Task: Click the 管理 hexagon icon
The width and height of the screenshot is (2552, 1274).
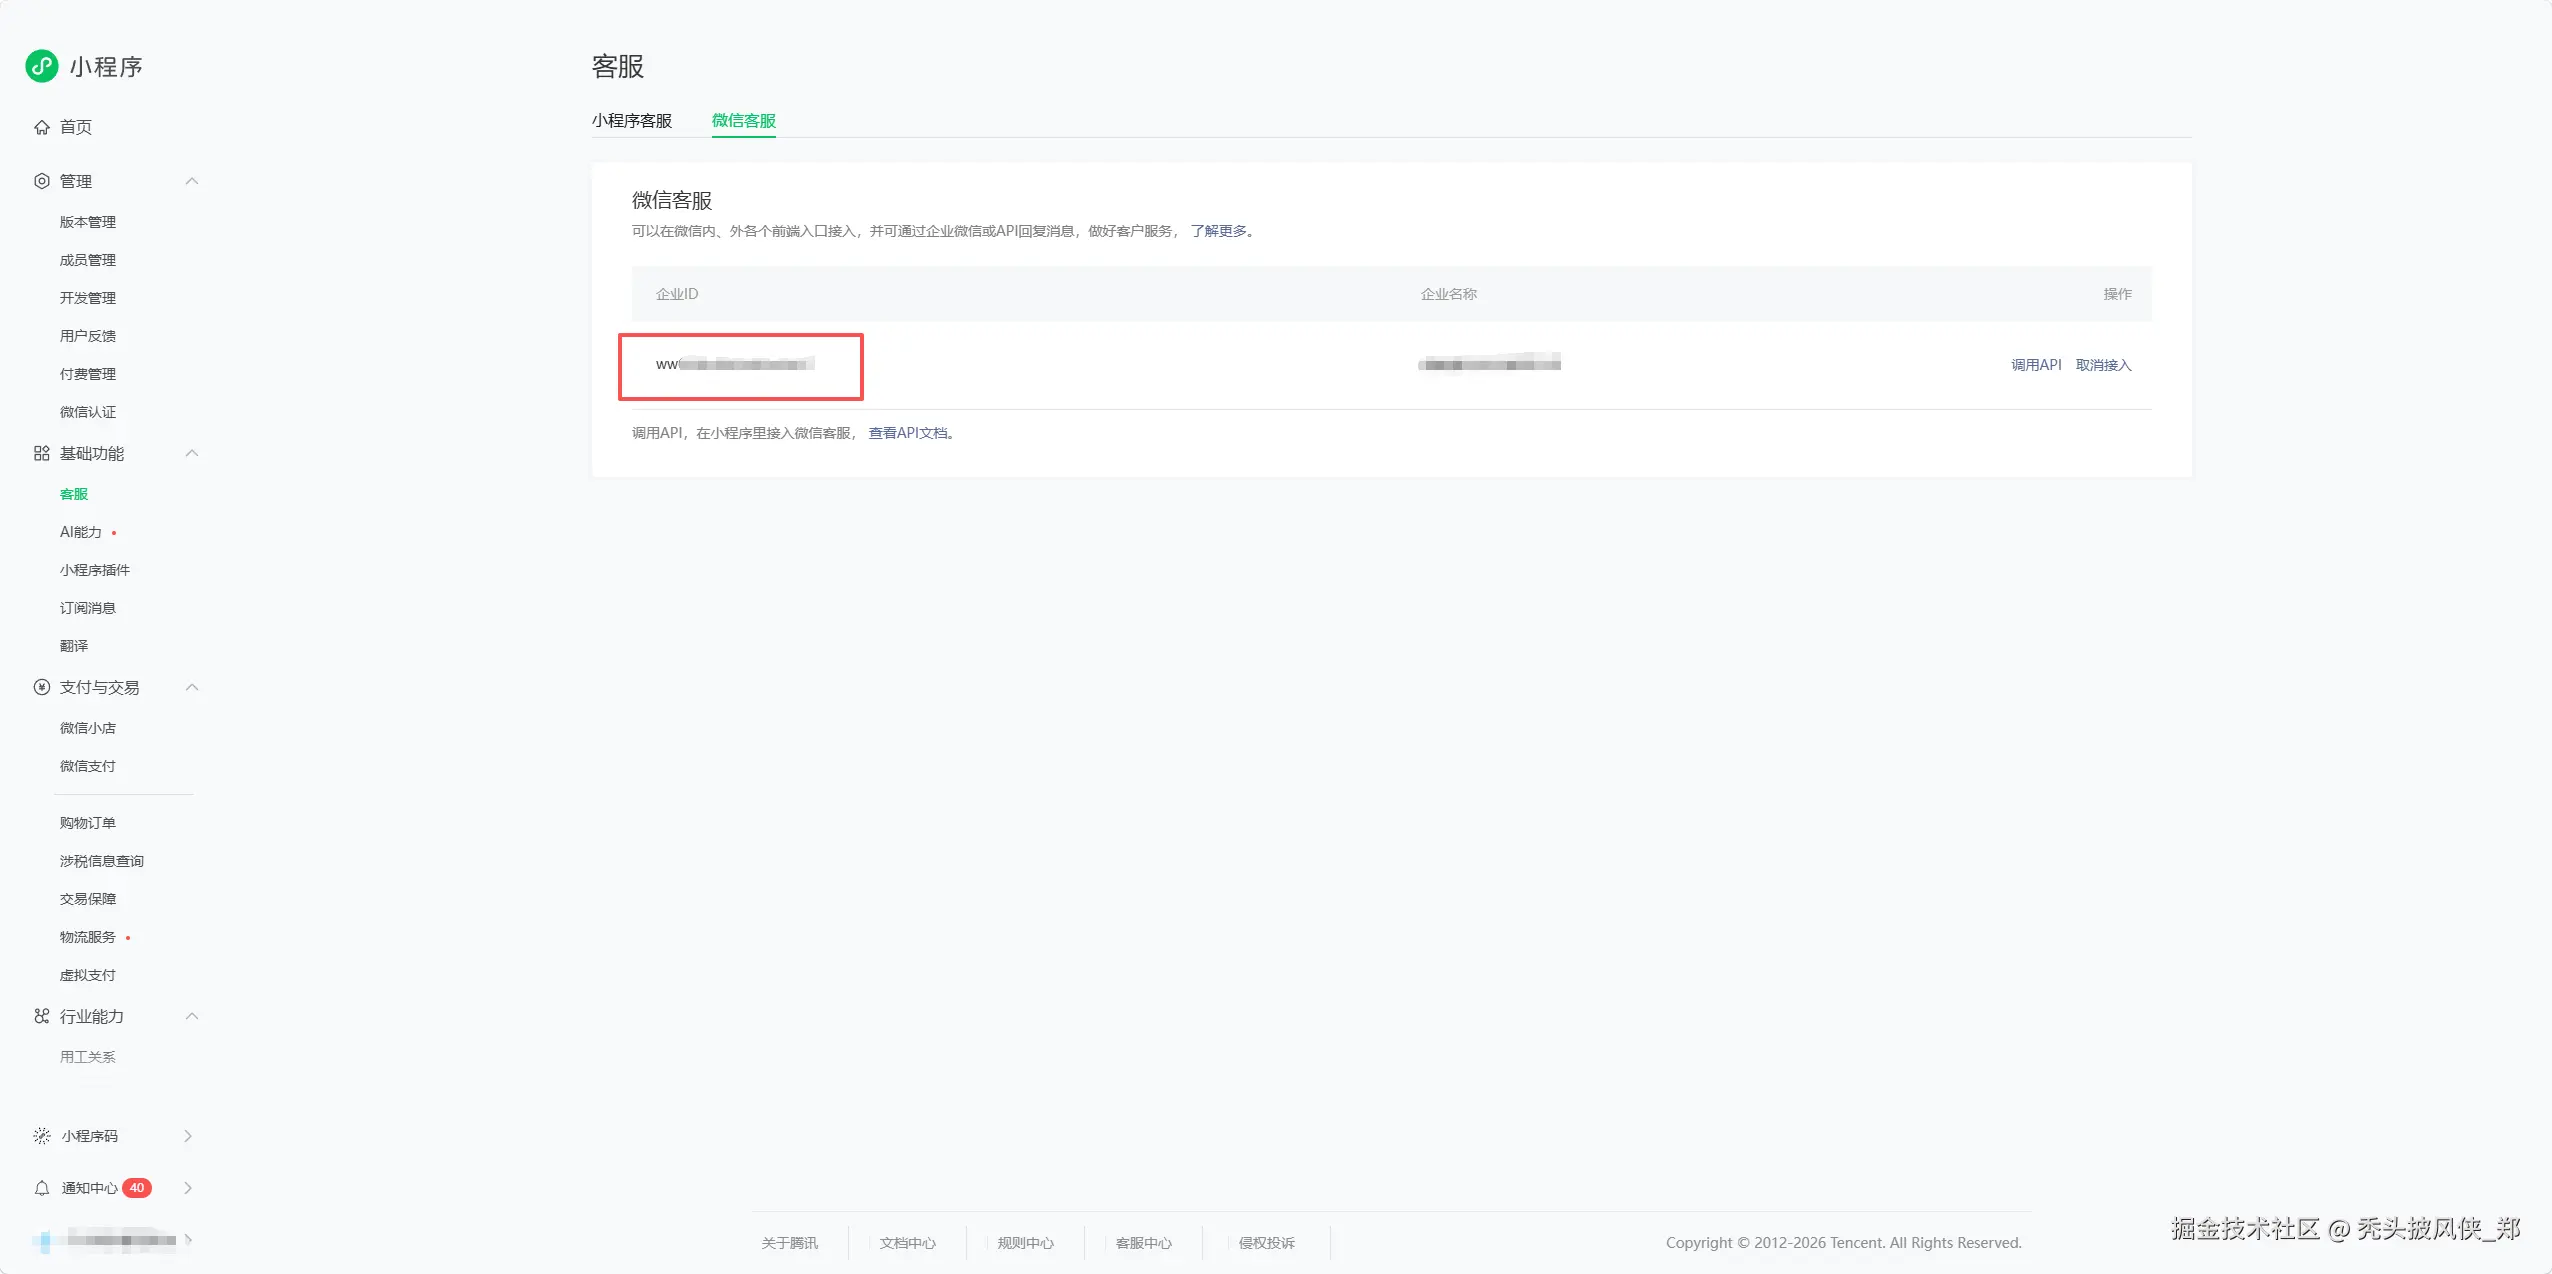Action: coord(42,181)
